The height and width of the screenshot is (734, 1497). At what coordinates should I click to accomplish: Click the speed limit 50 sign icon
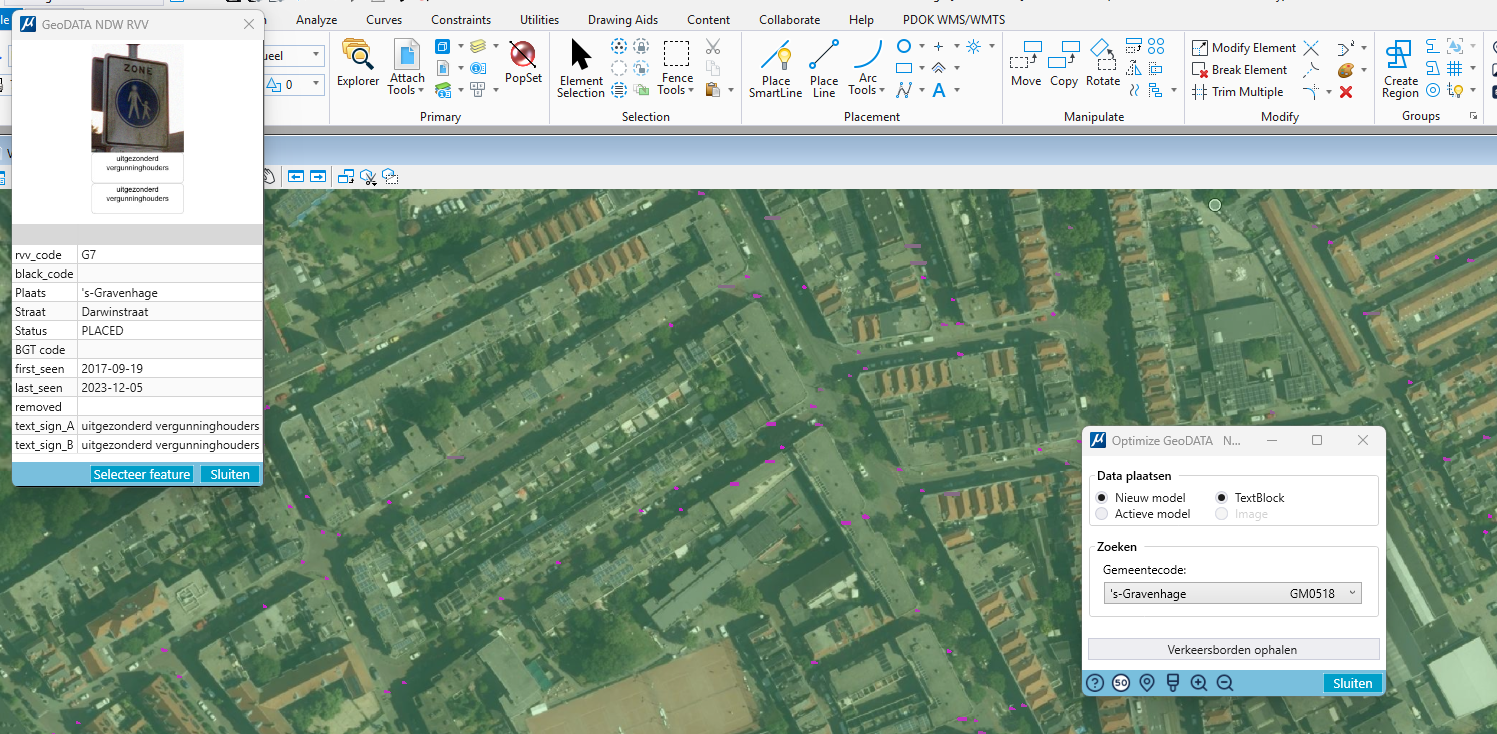click(x=1121, y=683)
